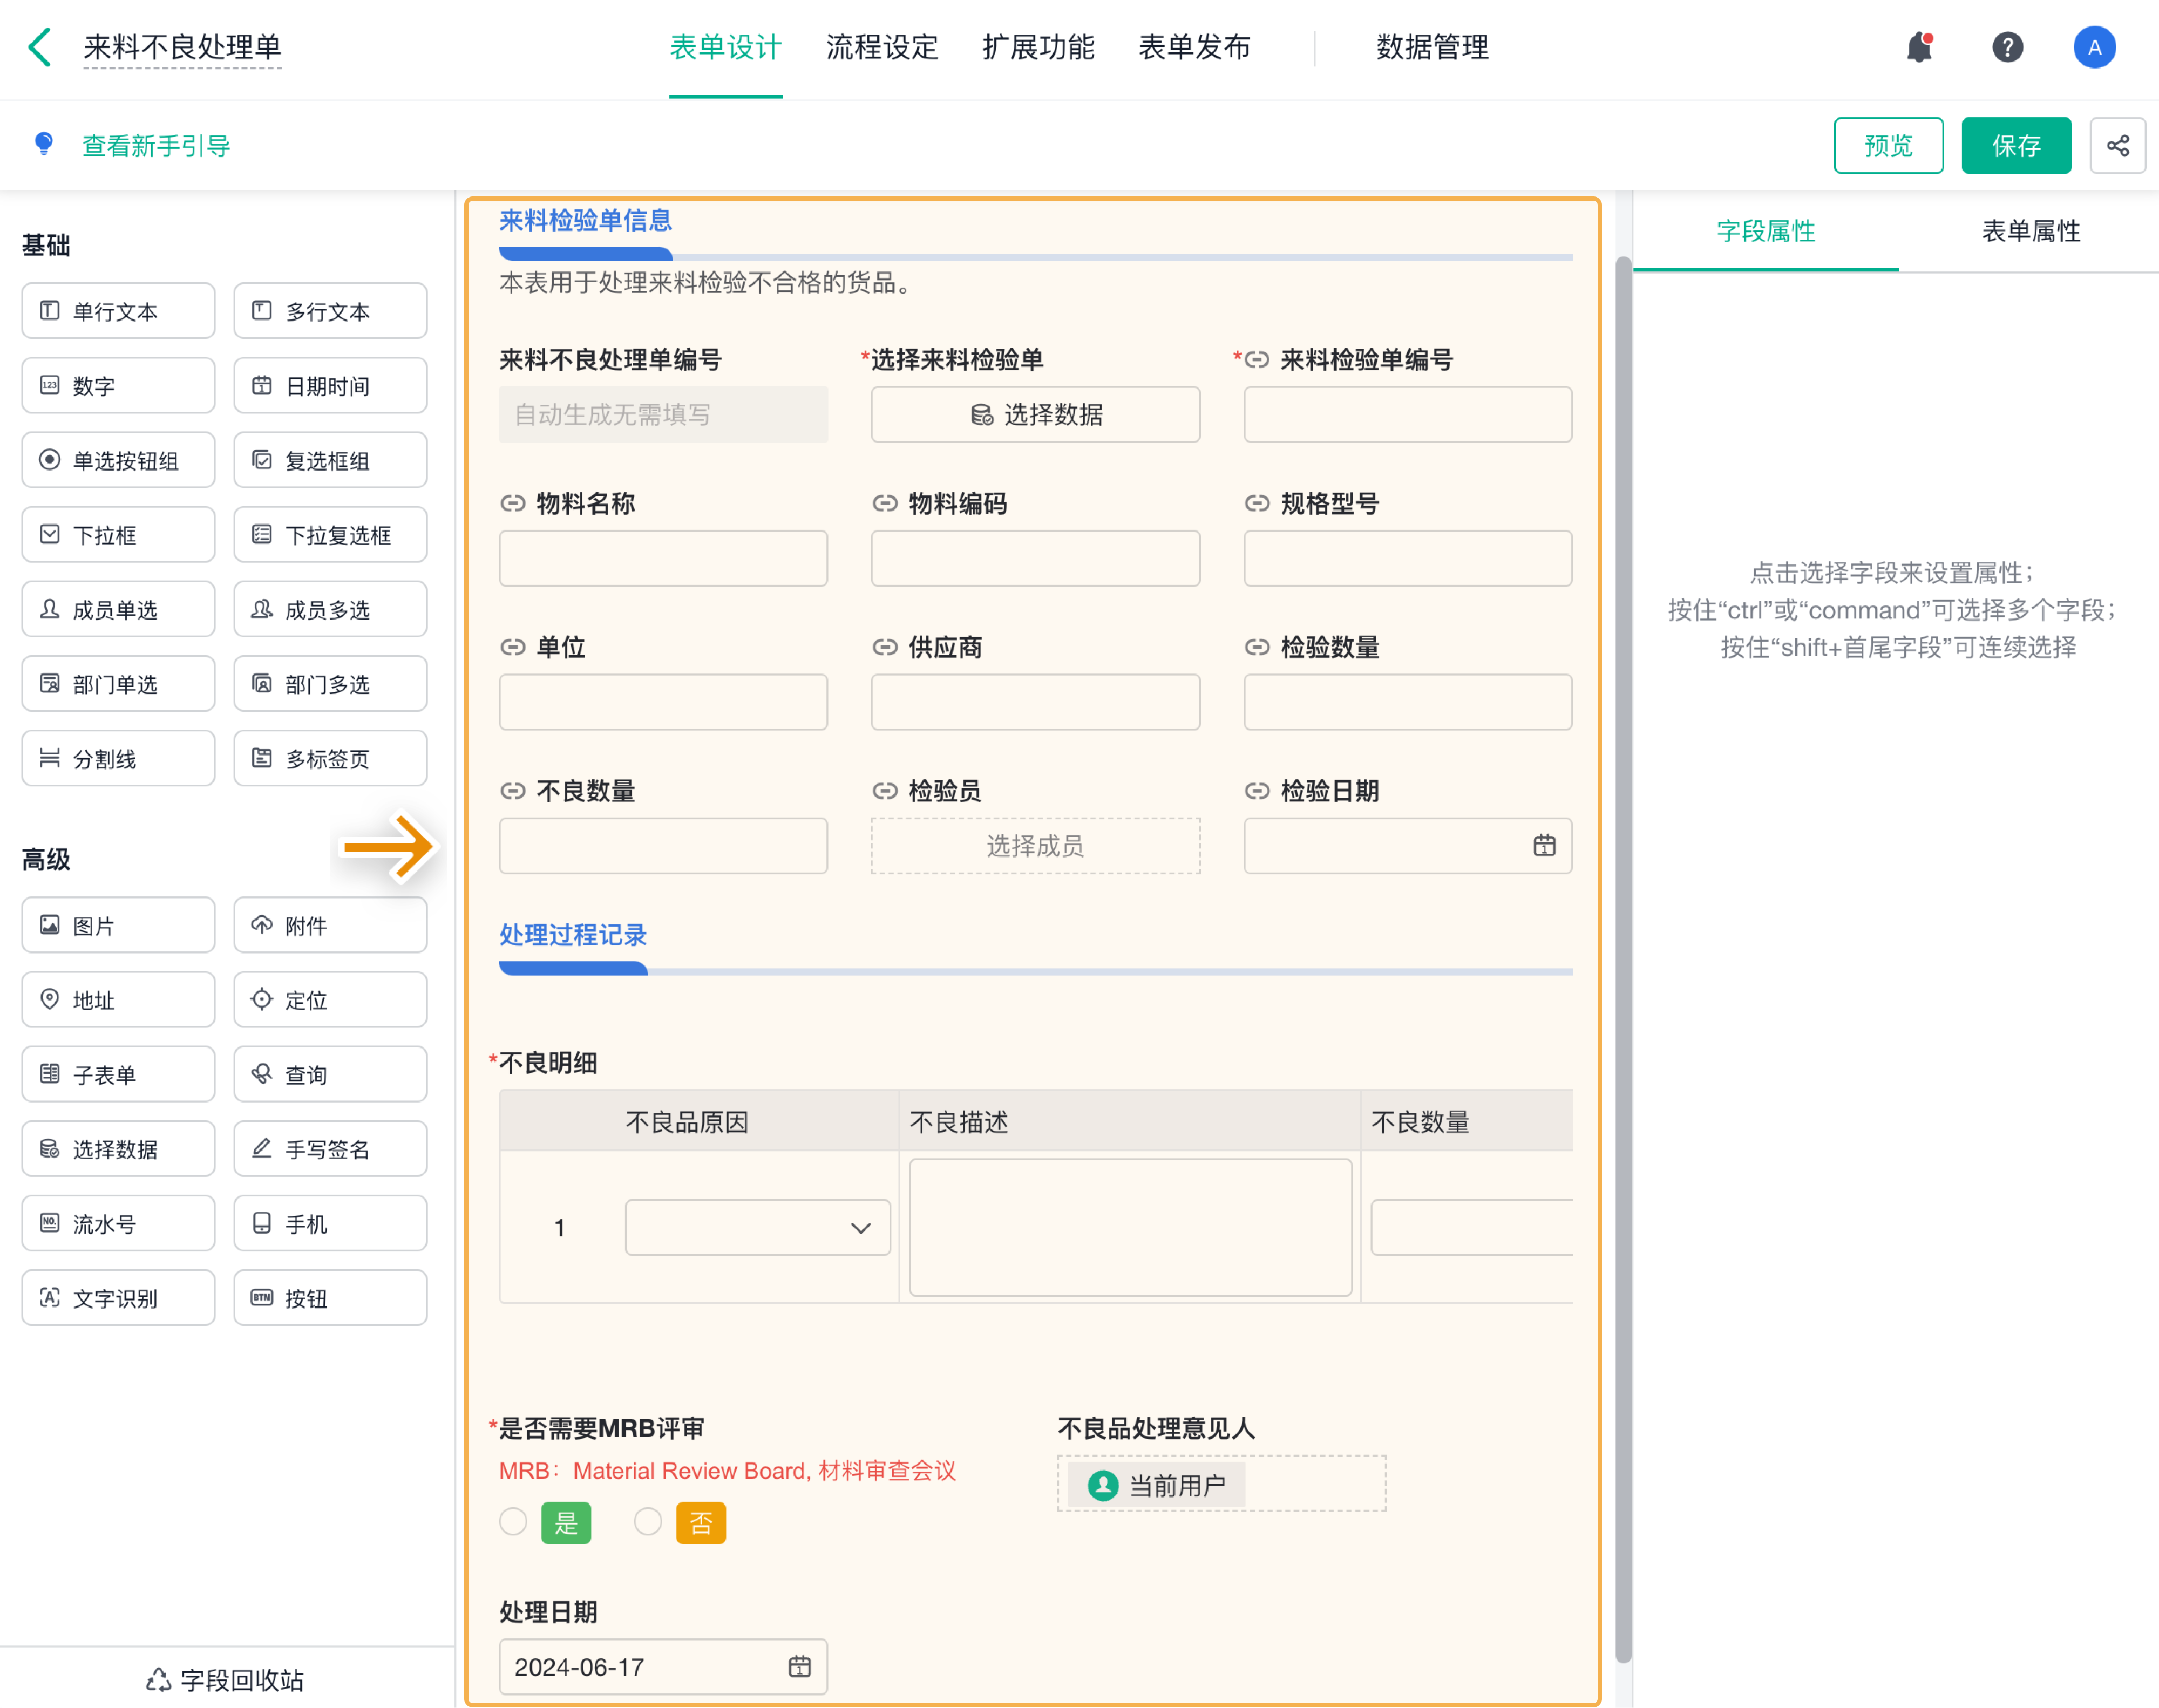2159x1708 pixels.
Task: Expand the 不良品原因 dropdown
Action: tap(757, 1227)
